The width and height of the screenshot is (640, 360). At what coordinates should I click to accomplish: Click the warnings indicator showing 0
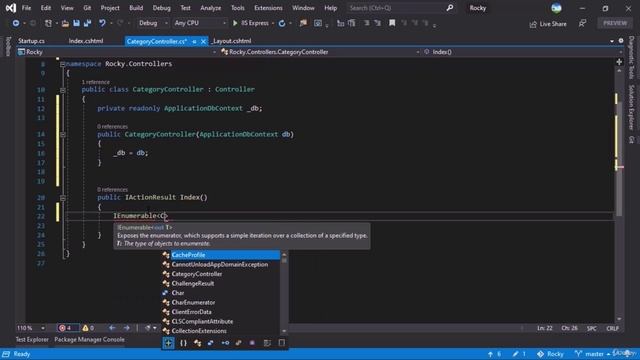(x=88, y=328)
